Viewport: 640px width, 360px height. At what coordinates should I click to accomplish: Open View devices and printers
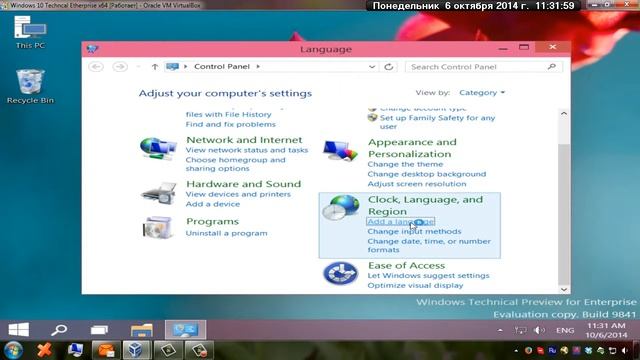[238, 194]
